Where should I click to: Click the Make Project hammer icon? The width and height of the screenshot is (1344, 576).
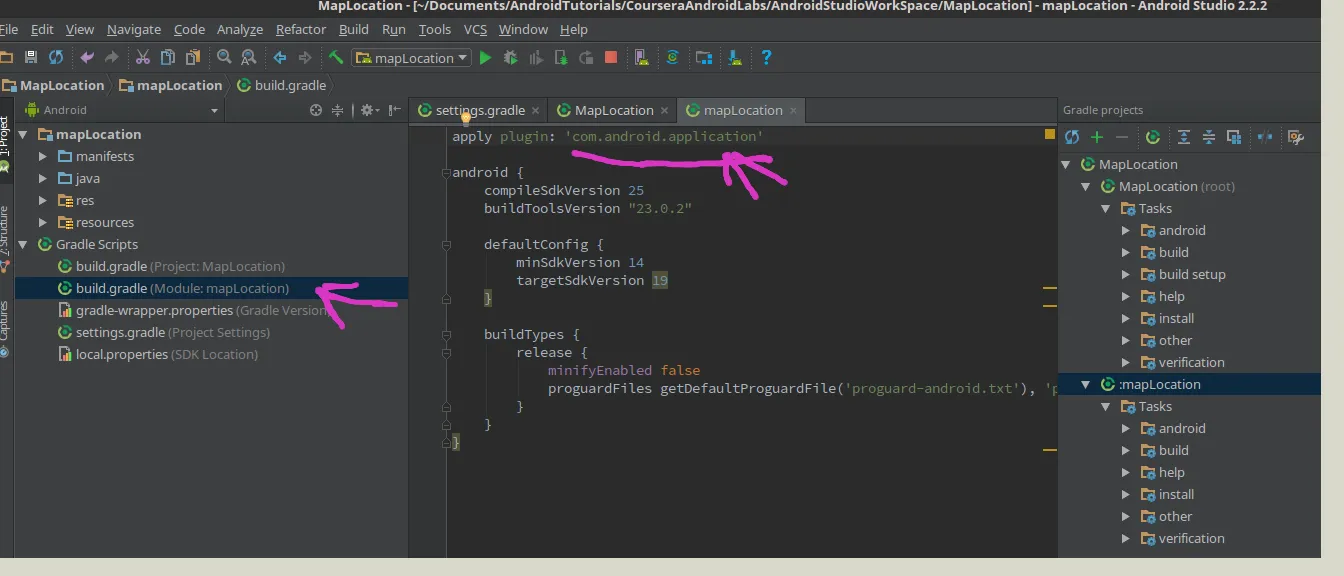(336, 58)
